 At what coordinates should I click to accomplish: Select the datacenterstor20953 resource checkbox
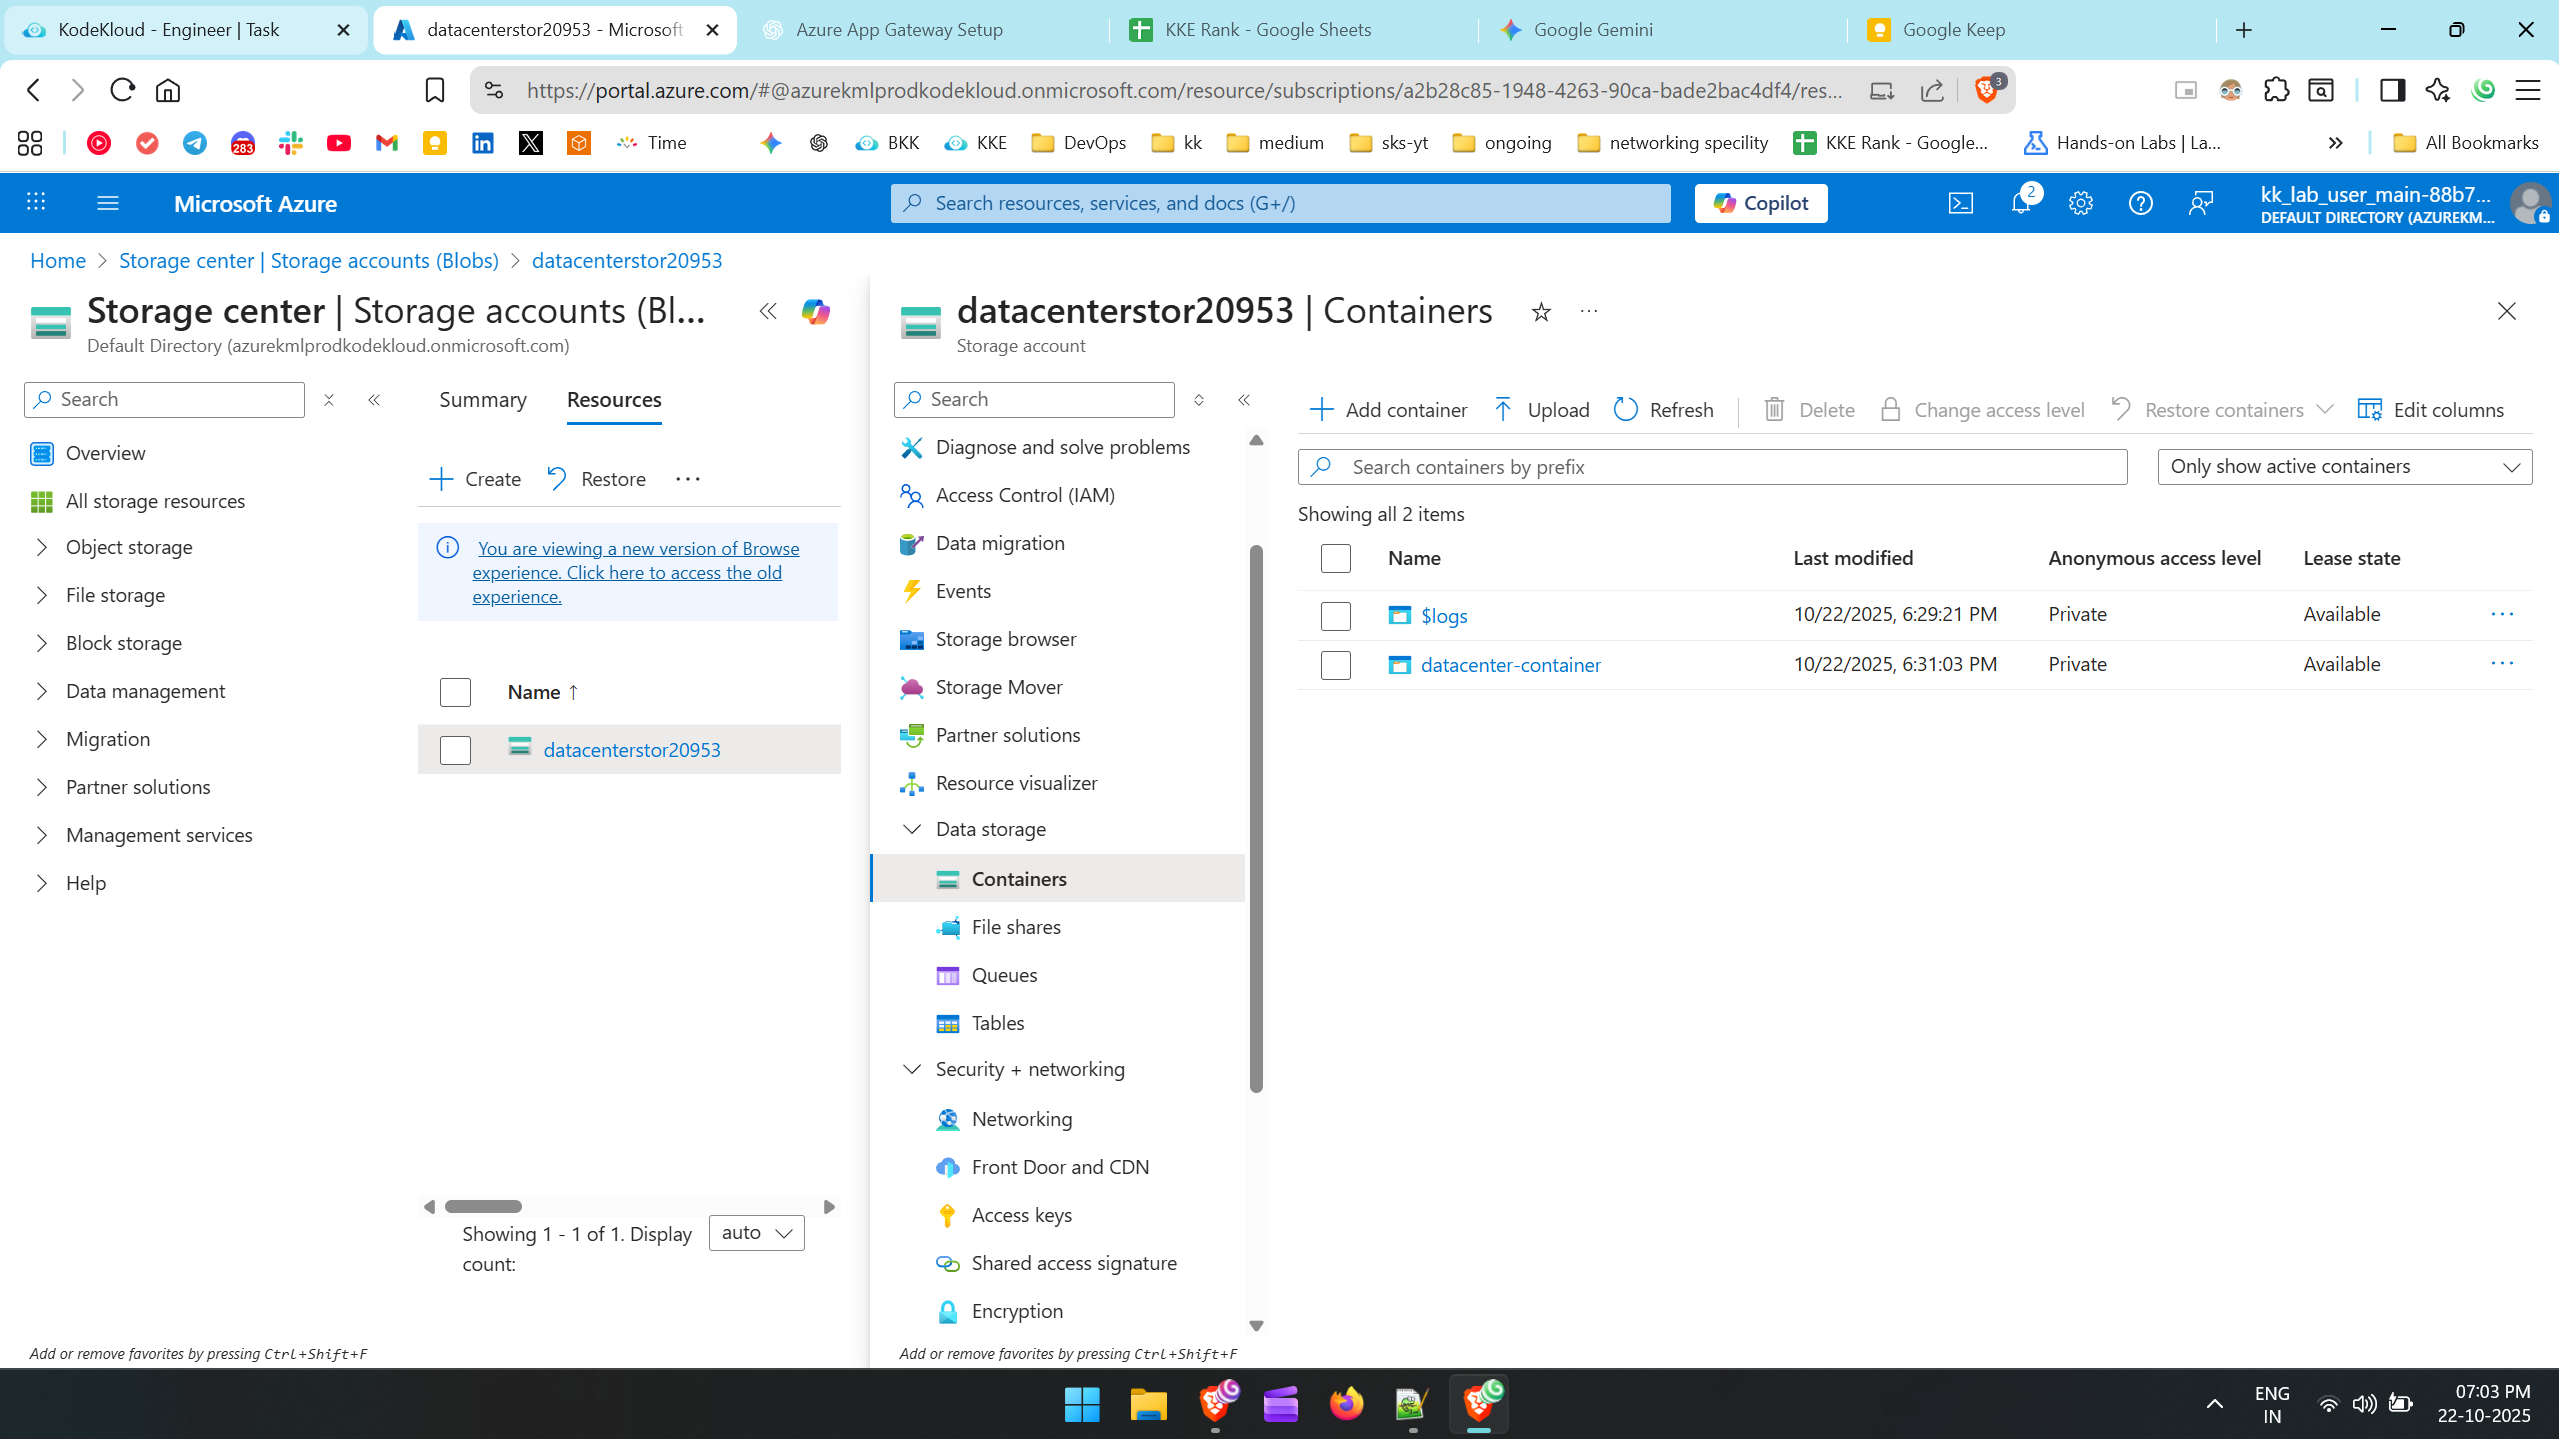pos(455,750)
